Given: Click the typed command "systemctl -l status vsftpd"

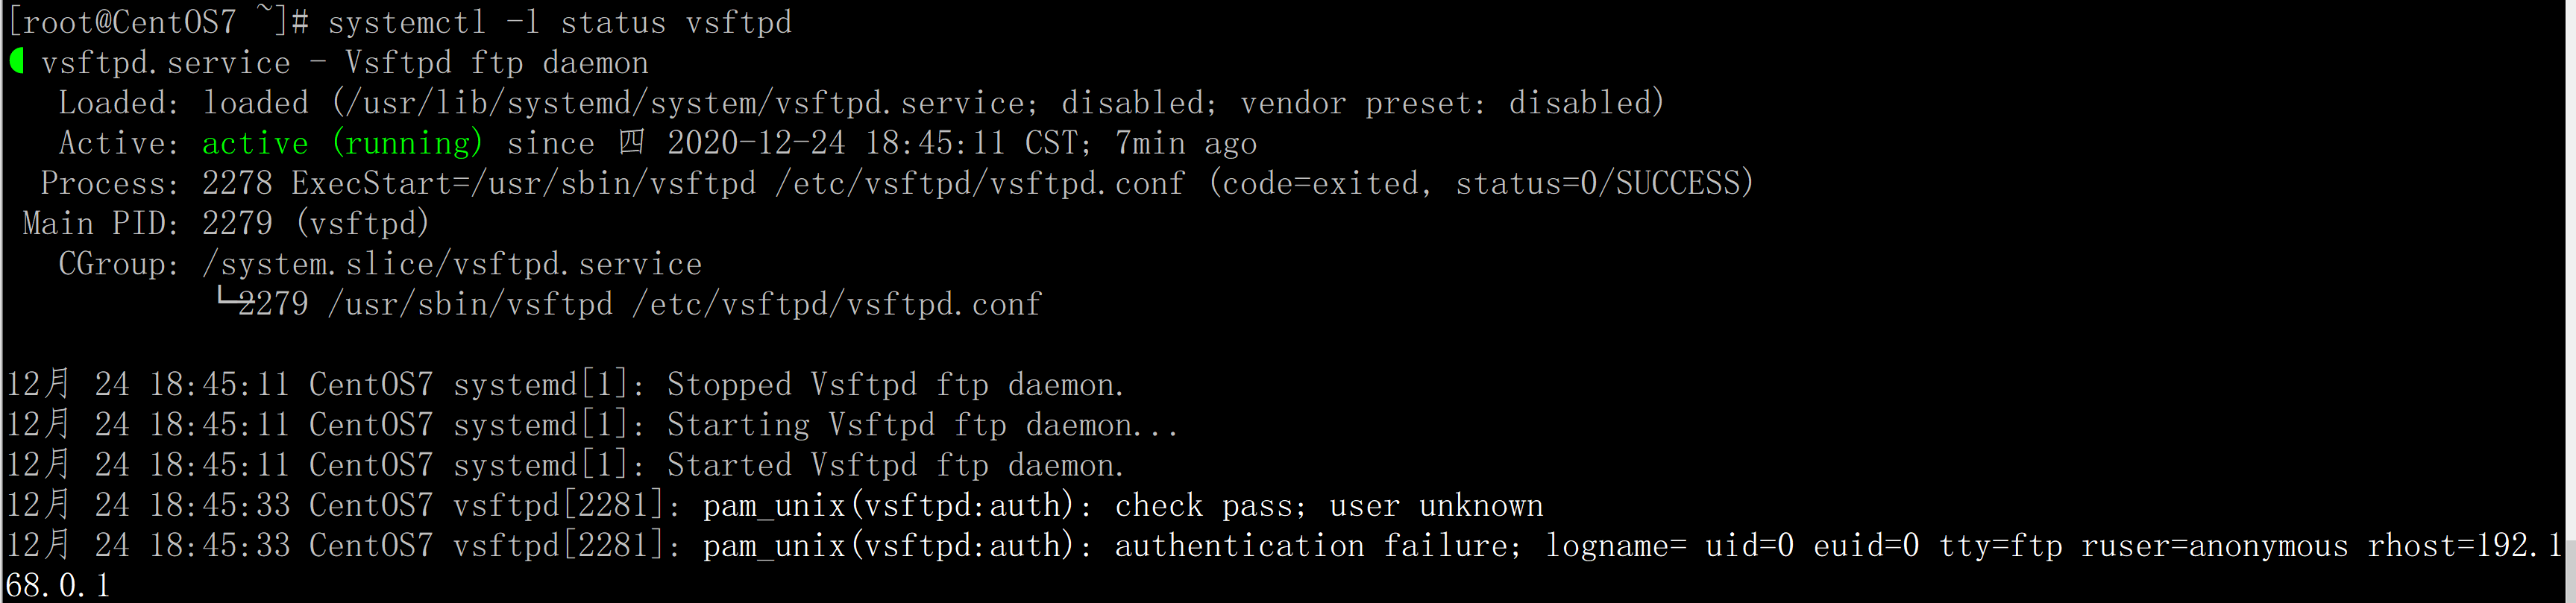Looking at the screenshot, I should pyautogui.click(x=559, y=22).
